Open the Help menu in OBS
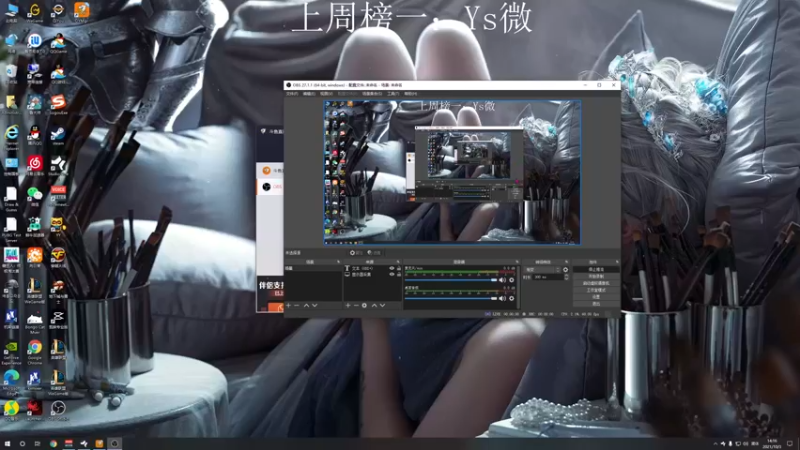This screenshot has height=450, width=800. (410, 94)
